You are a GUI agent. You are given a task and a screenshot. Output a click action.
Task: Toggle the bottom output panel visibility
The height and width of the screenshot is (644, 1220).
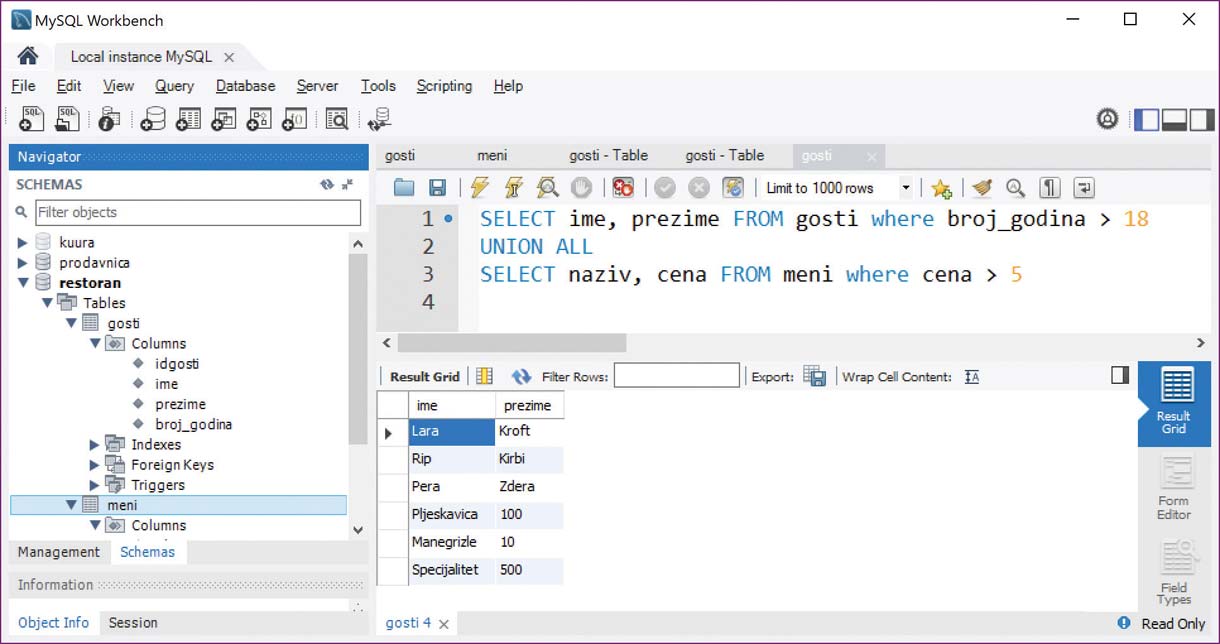1174,120
